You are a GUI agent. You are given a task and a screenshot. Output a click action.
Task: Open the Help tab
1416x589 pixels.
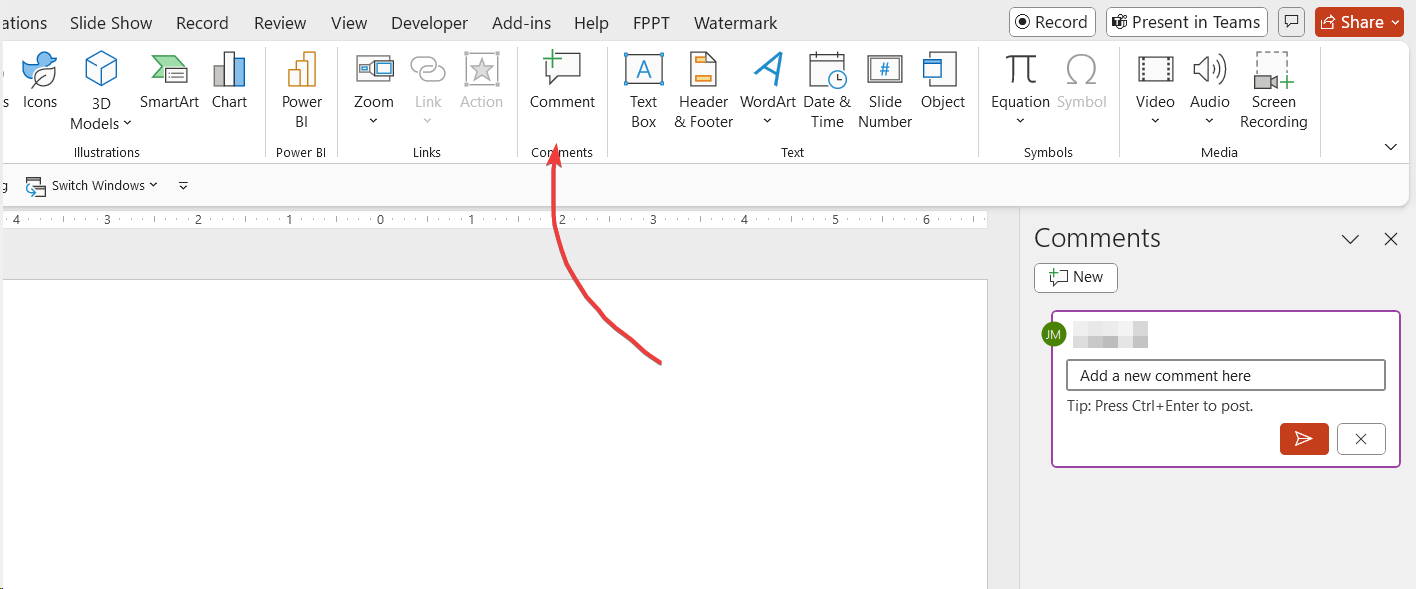(591, 23)
